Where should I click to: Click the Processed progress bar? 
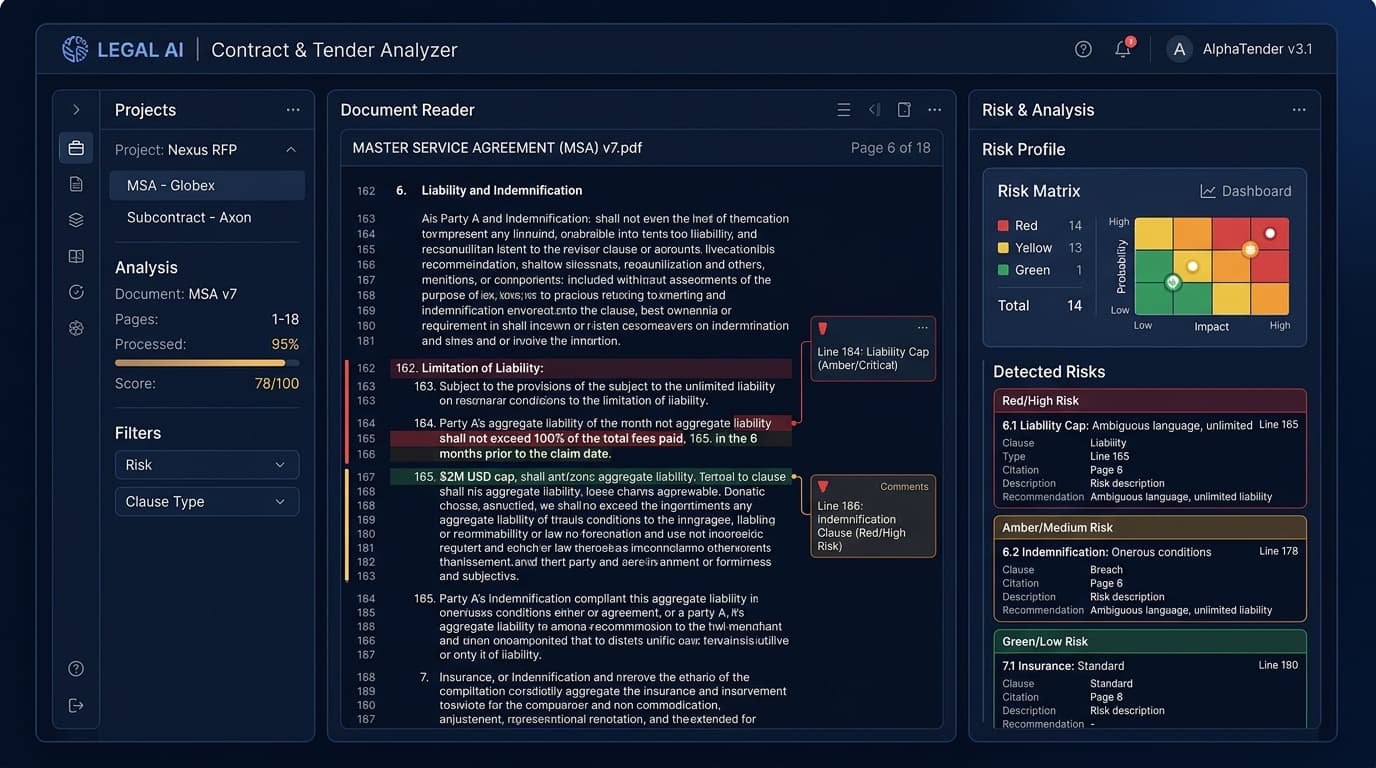(207, 363)
